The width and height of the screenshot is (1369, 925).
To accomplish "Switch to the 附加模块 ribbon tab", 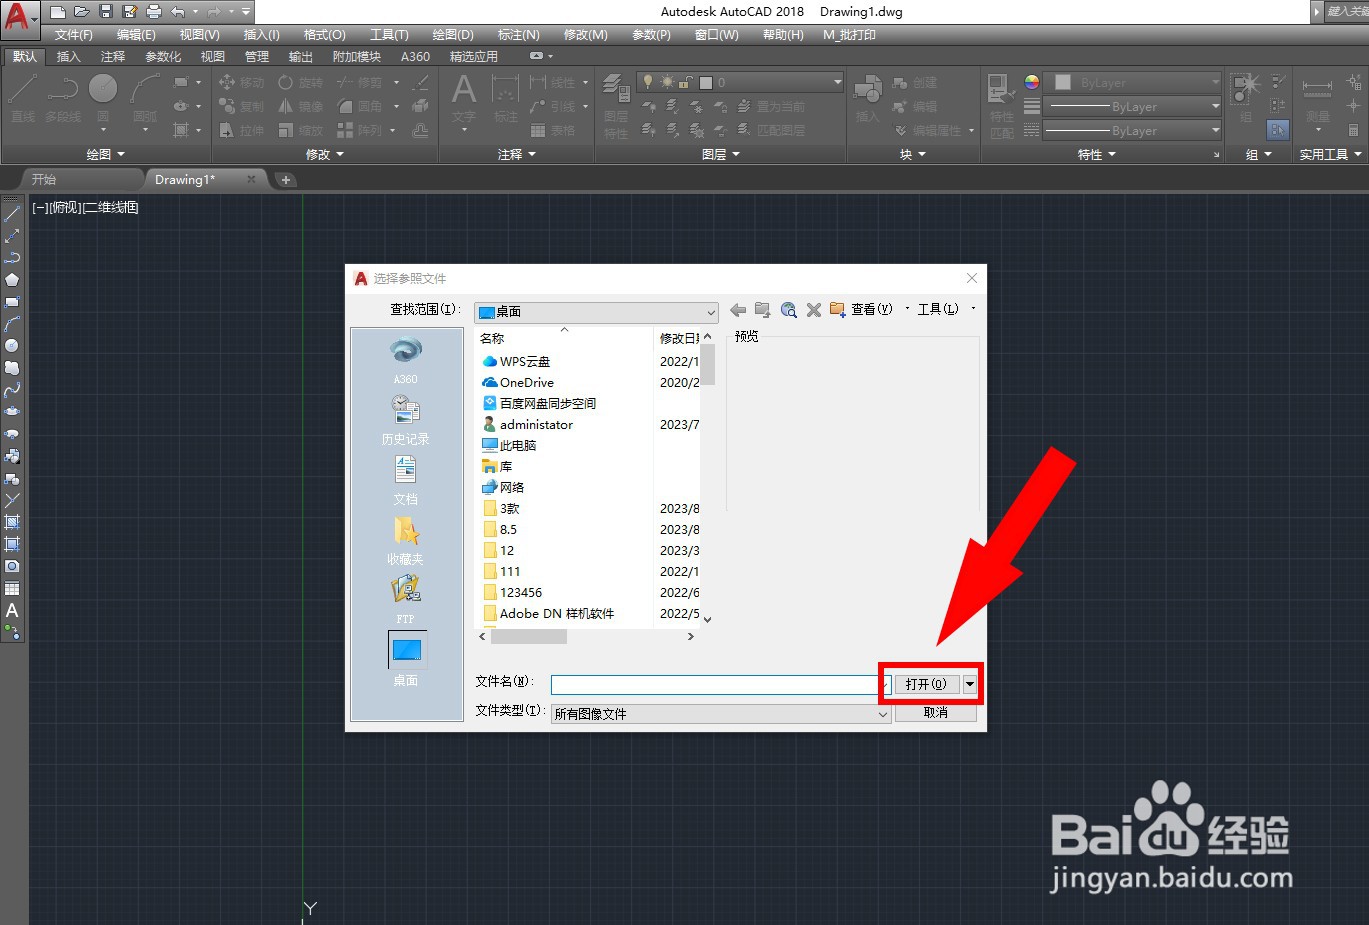I will tap(357, 57).
